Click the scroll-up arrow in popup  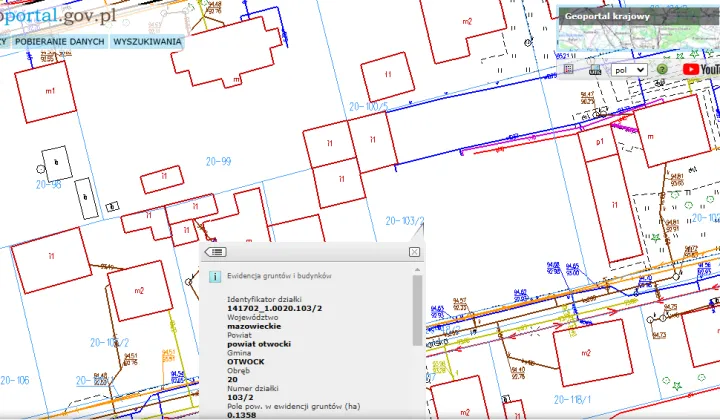point(416,270)
